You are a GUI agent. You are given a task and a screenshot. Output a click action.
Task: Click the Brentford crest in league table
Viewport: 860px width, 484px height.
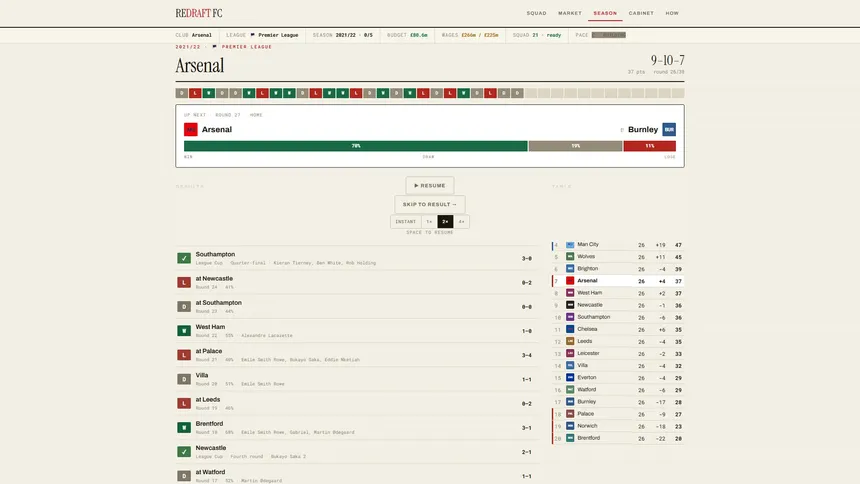pyautogui.click(x=570, y=438)
